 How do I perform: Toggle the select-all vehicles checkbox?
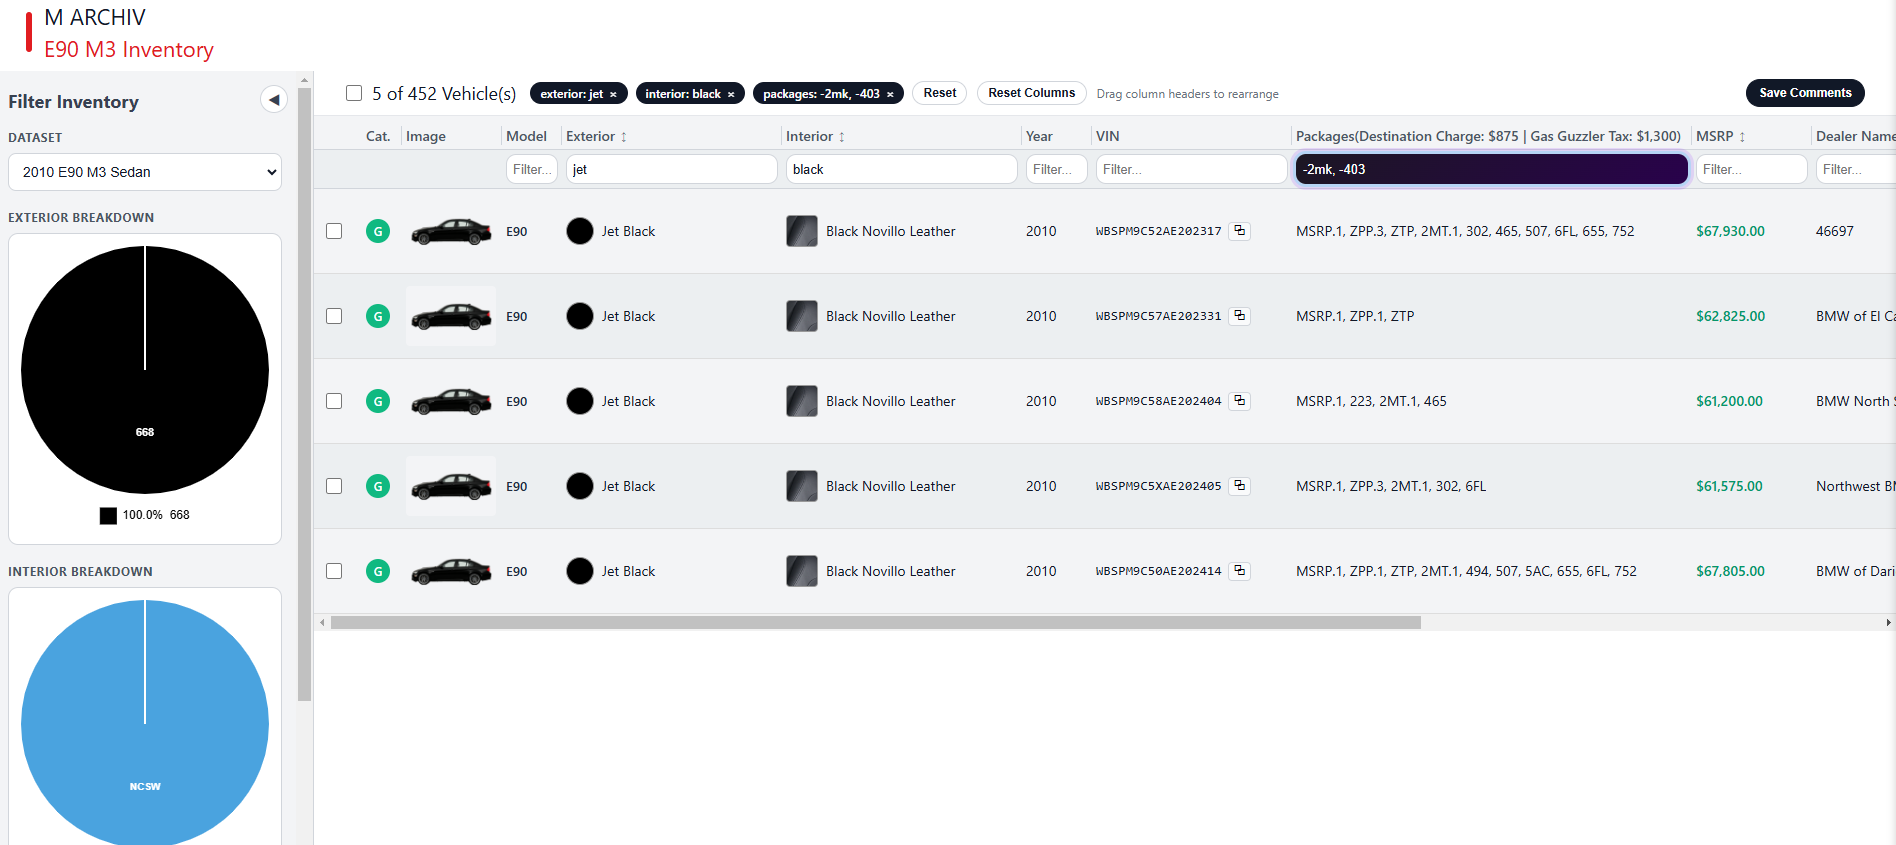point(354,93)
